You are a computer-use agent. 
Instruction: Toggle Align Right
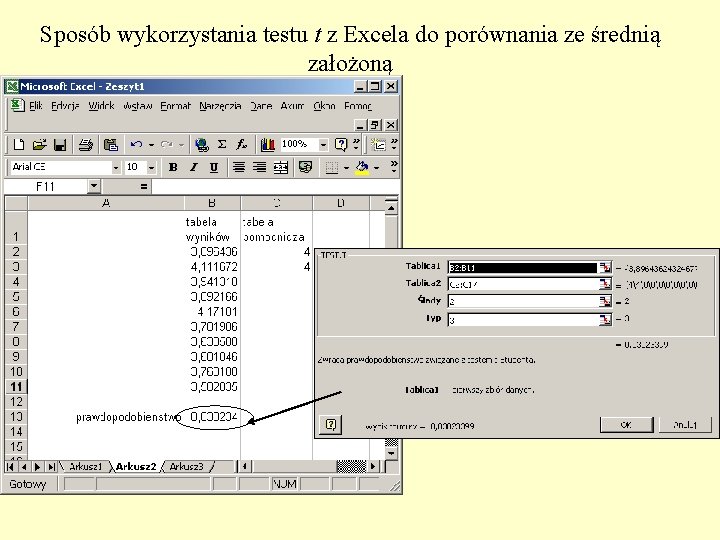tap(259, 167)
